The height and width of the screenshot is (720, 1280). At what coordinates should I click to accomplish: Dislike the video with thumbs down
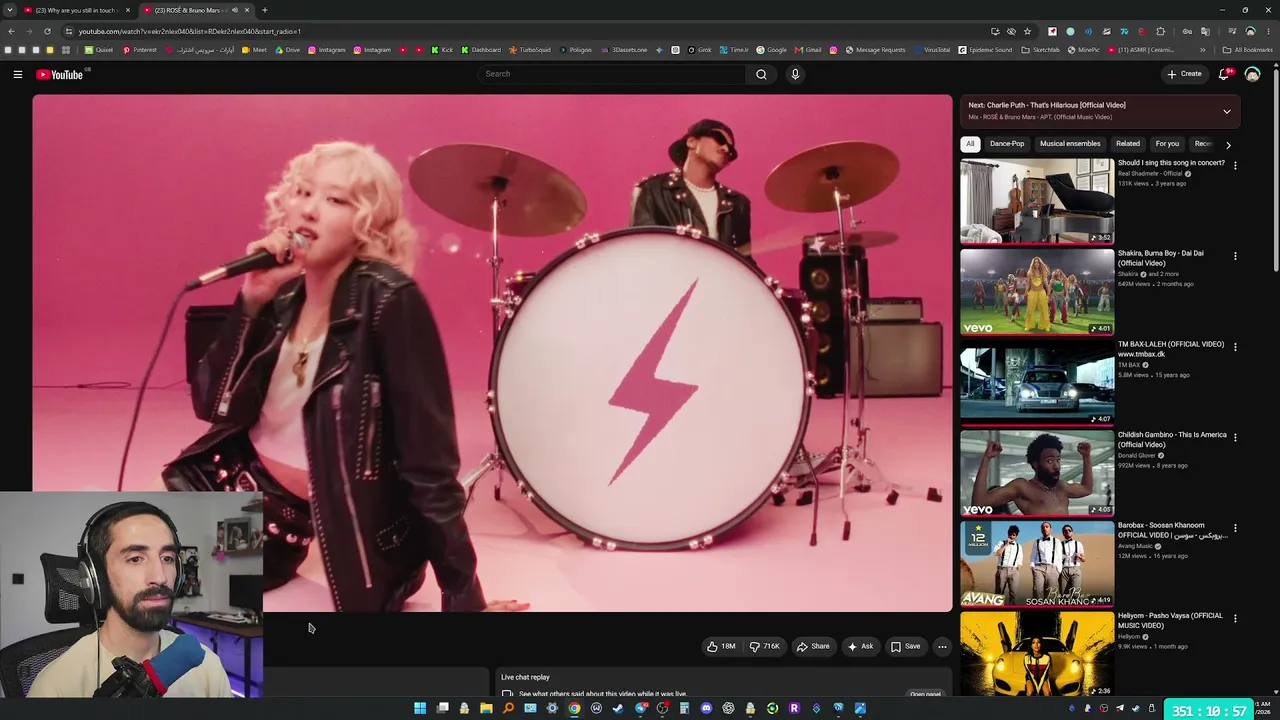(x=765, y=646)
